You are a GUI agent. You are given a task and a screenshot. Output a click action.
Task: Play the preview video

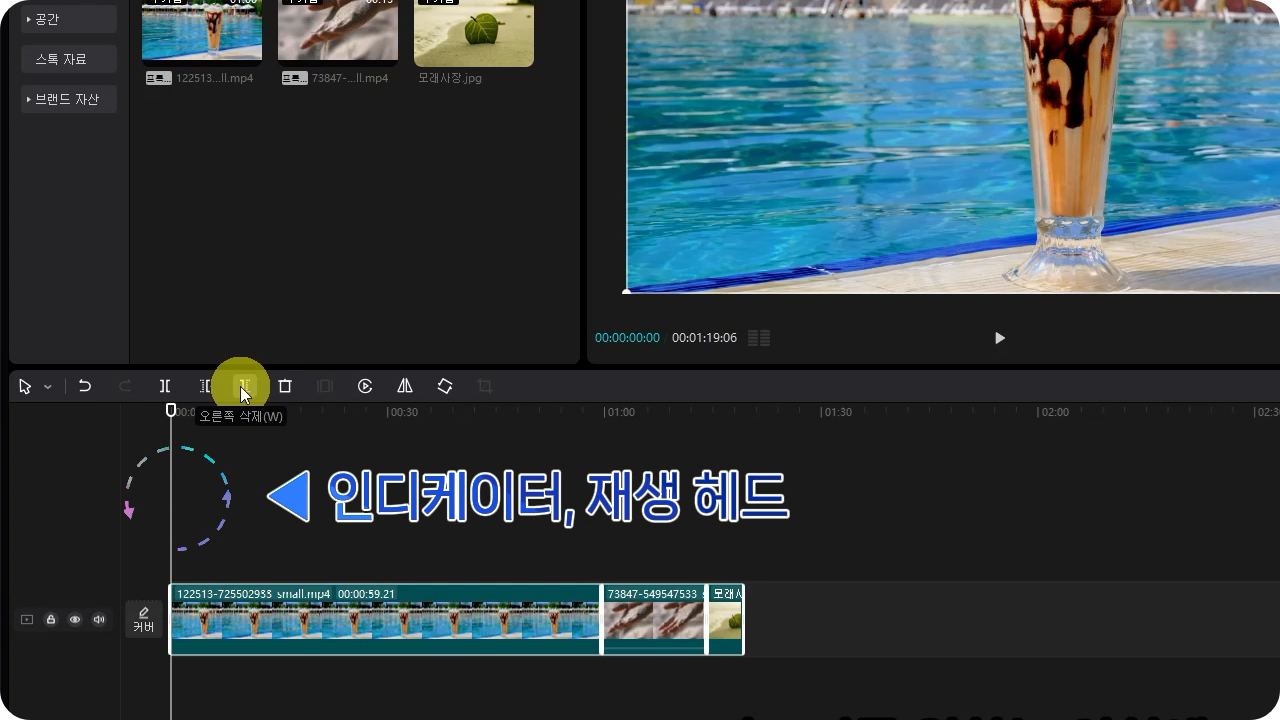[999, 338]
